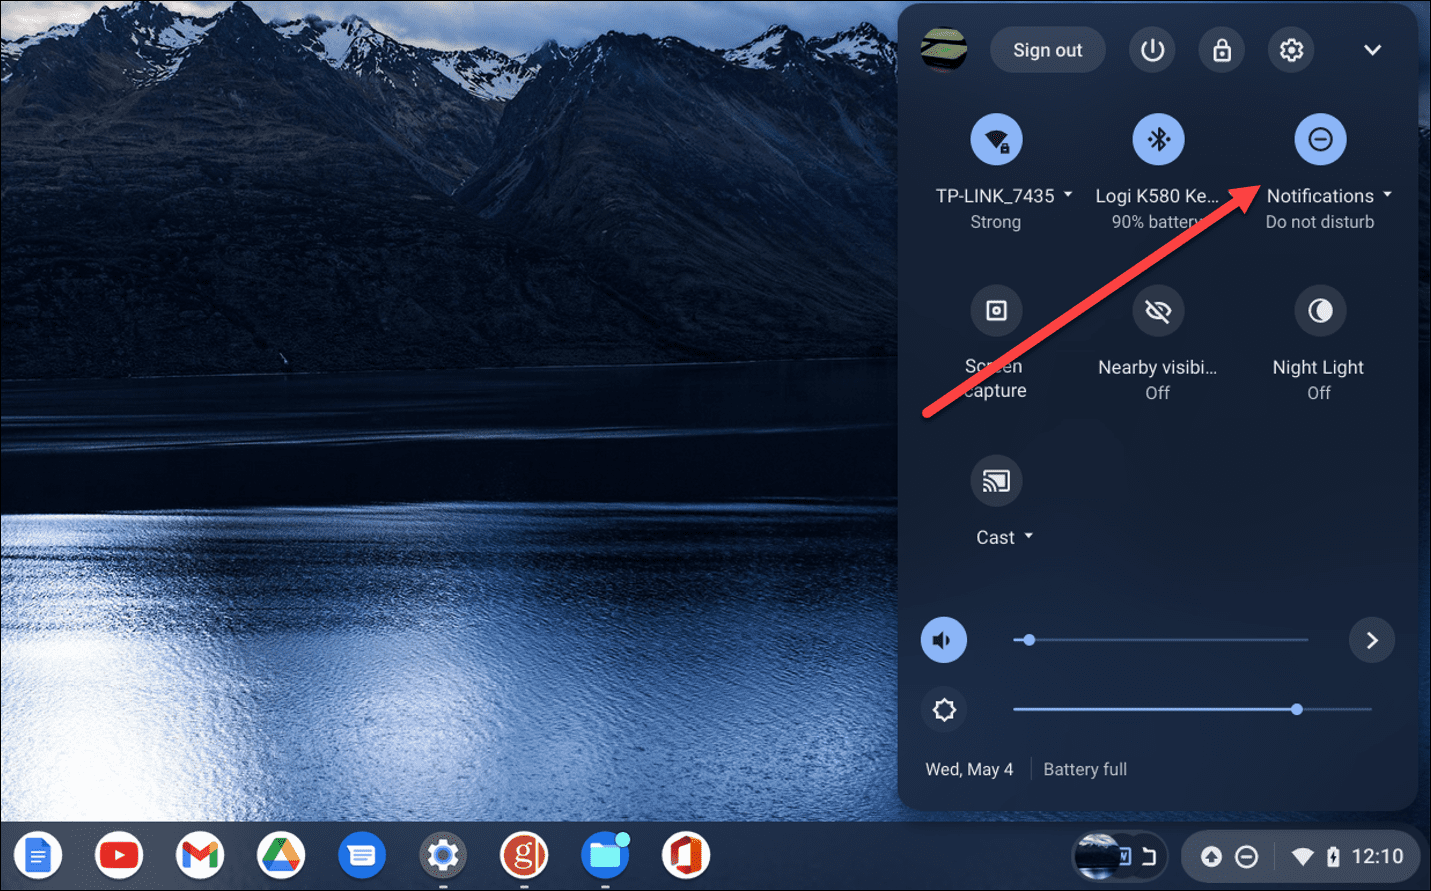Click the brightness sun icon
This screenshot has height=891, width=1431.
944,710
